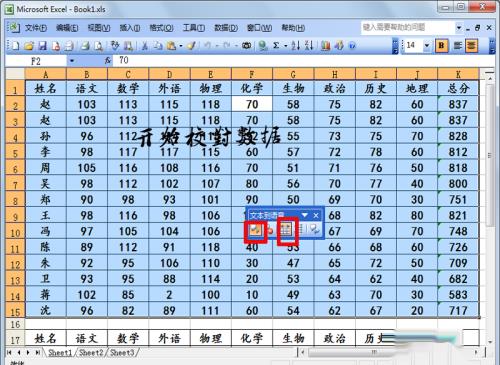Sort descending with the Z-A icon
The image size is (500, 365).
coord(309,45)
